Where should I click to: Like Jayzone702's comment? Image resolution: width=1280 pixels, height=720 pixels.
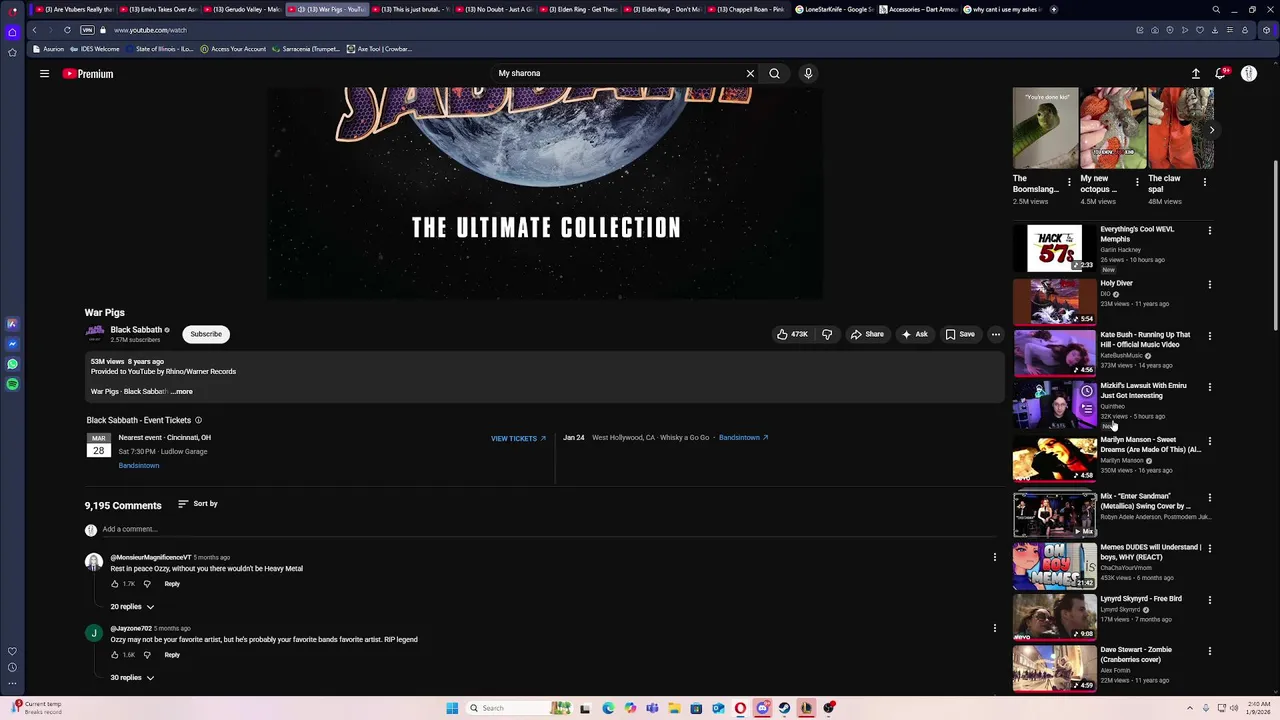coord(115,655)
